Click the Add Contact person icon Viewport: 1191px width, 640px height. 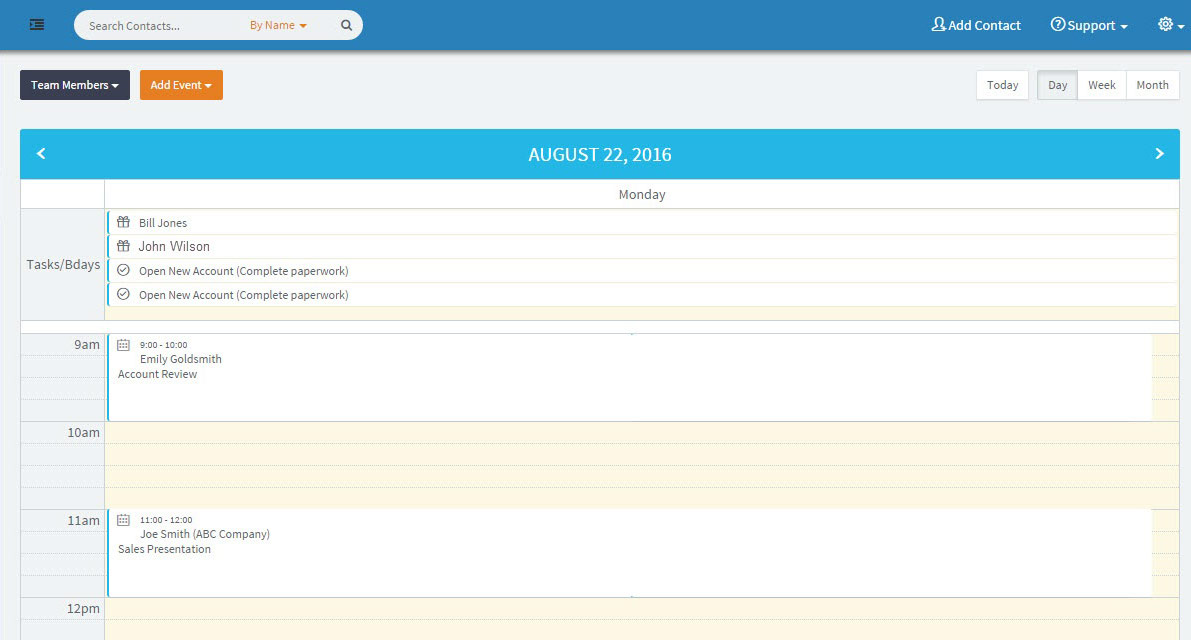coord(939,24)
